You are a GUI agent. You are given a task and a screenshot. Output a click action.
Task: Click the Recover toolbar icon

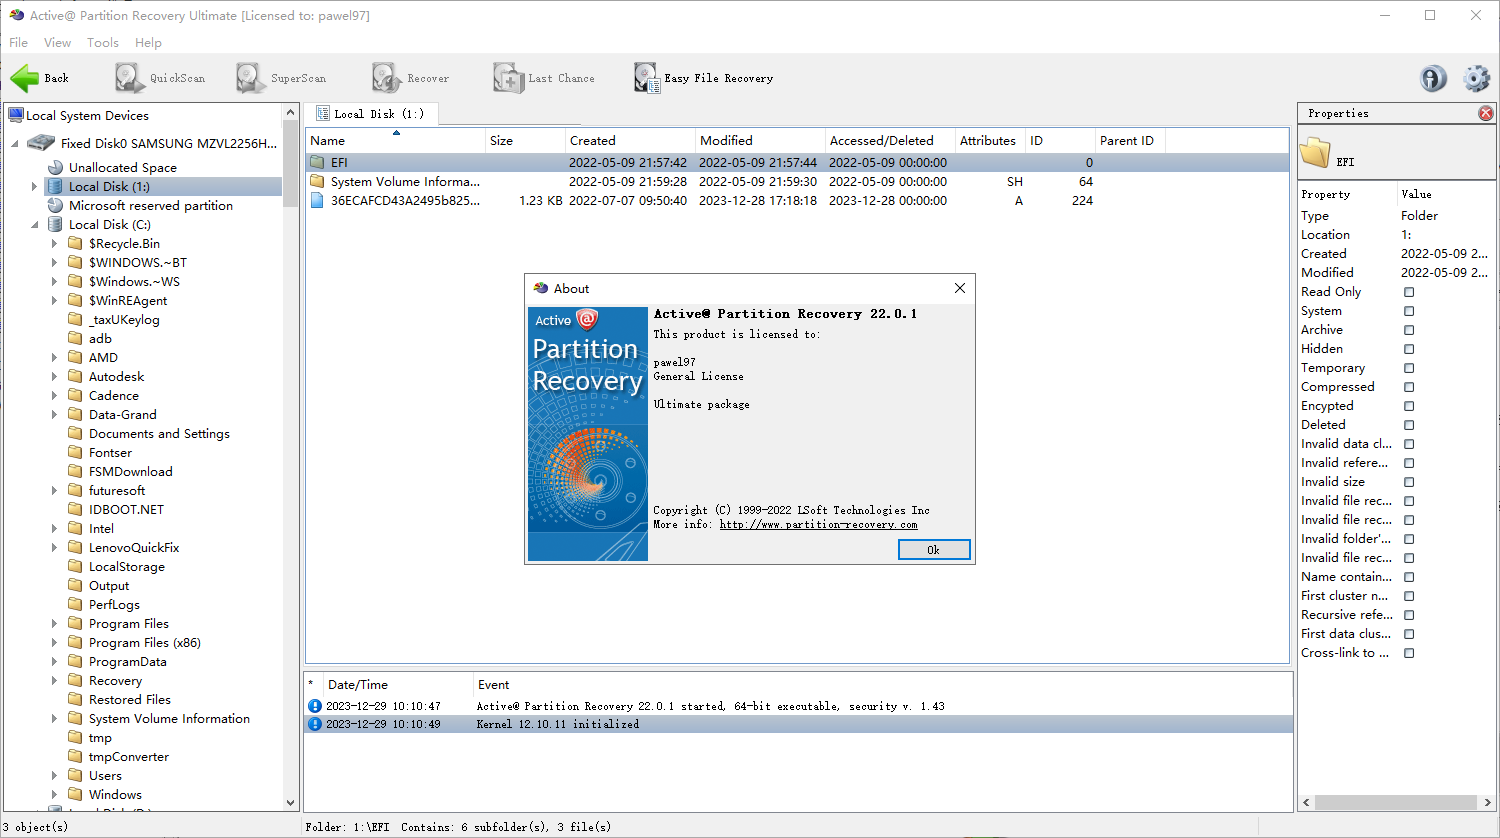386,78
